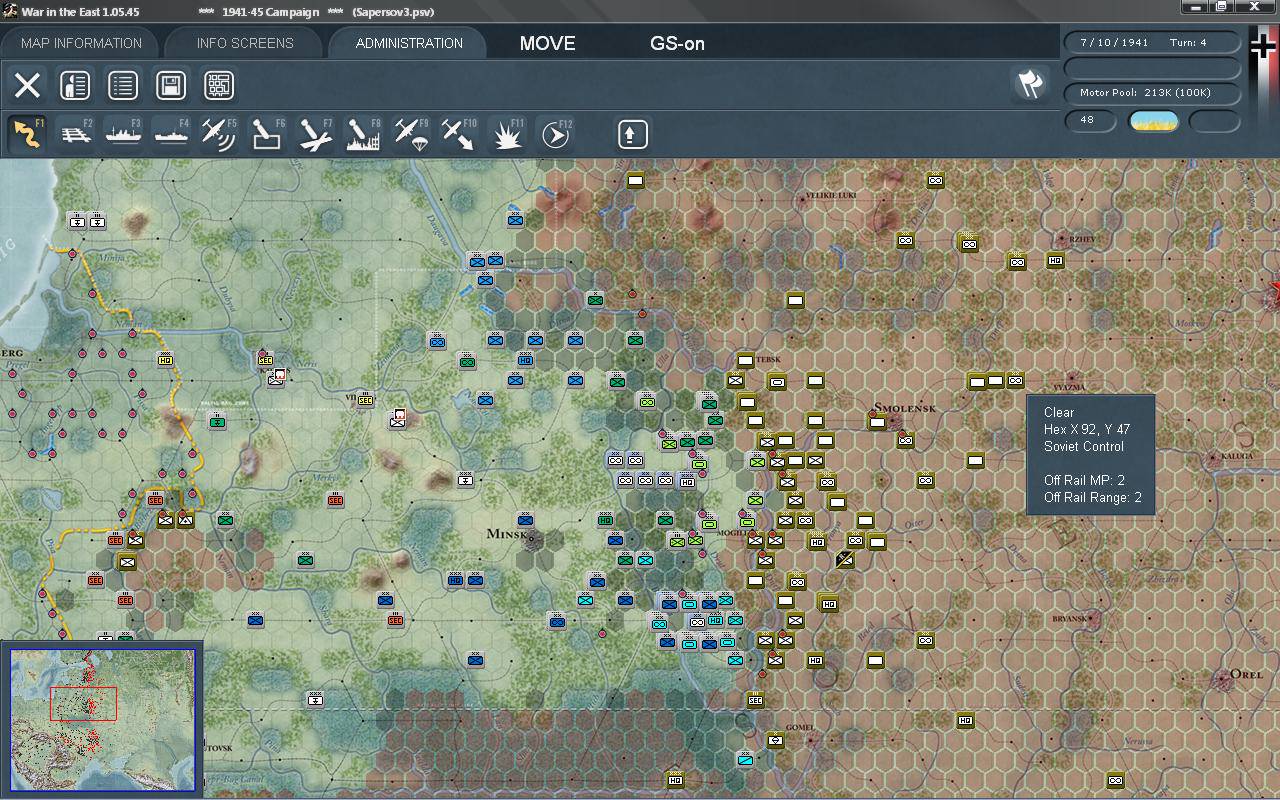Click the Bryansk city label on the map

(1068, 619)
